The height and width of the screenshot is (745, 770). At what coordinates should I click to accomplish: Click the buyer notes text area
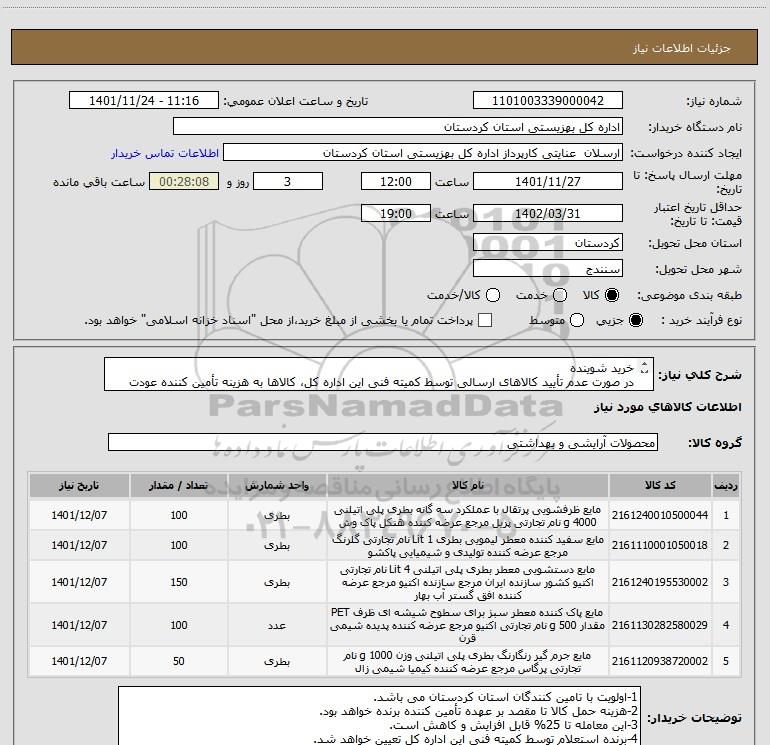coord(380,717)
